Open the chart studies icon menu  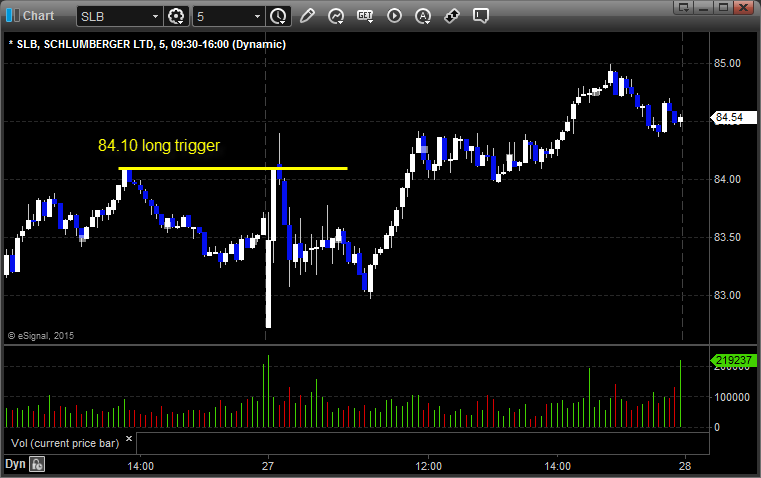coord(335,16)
